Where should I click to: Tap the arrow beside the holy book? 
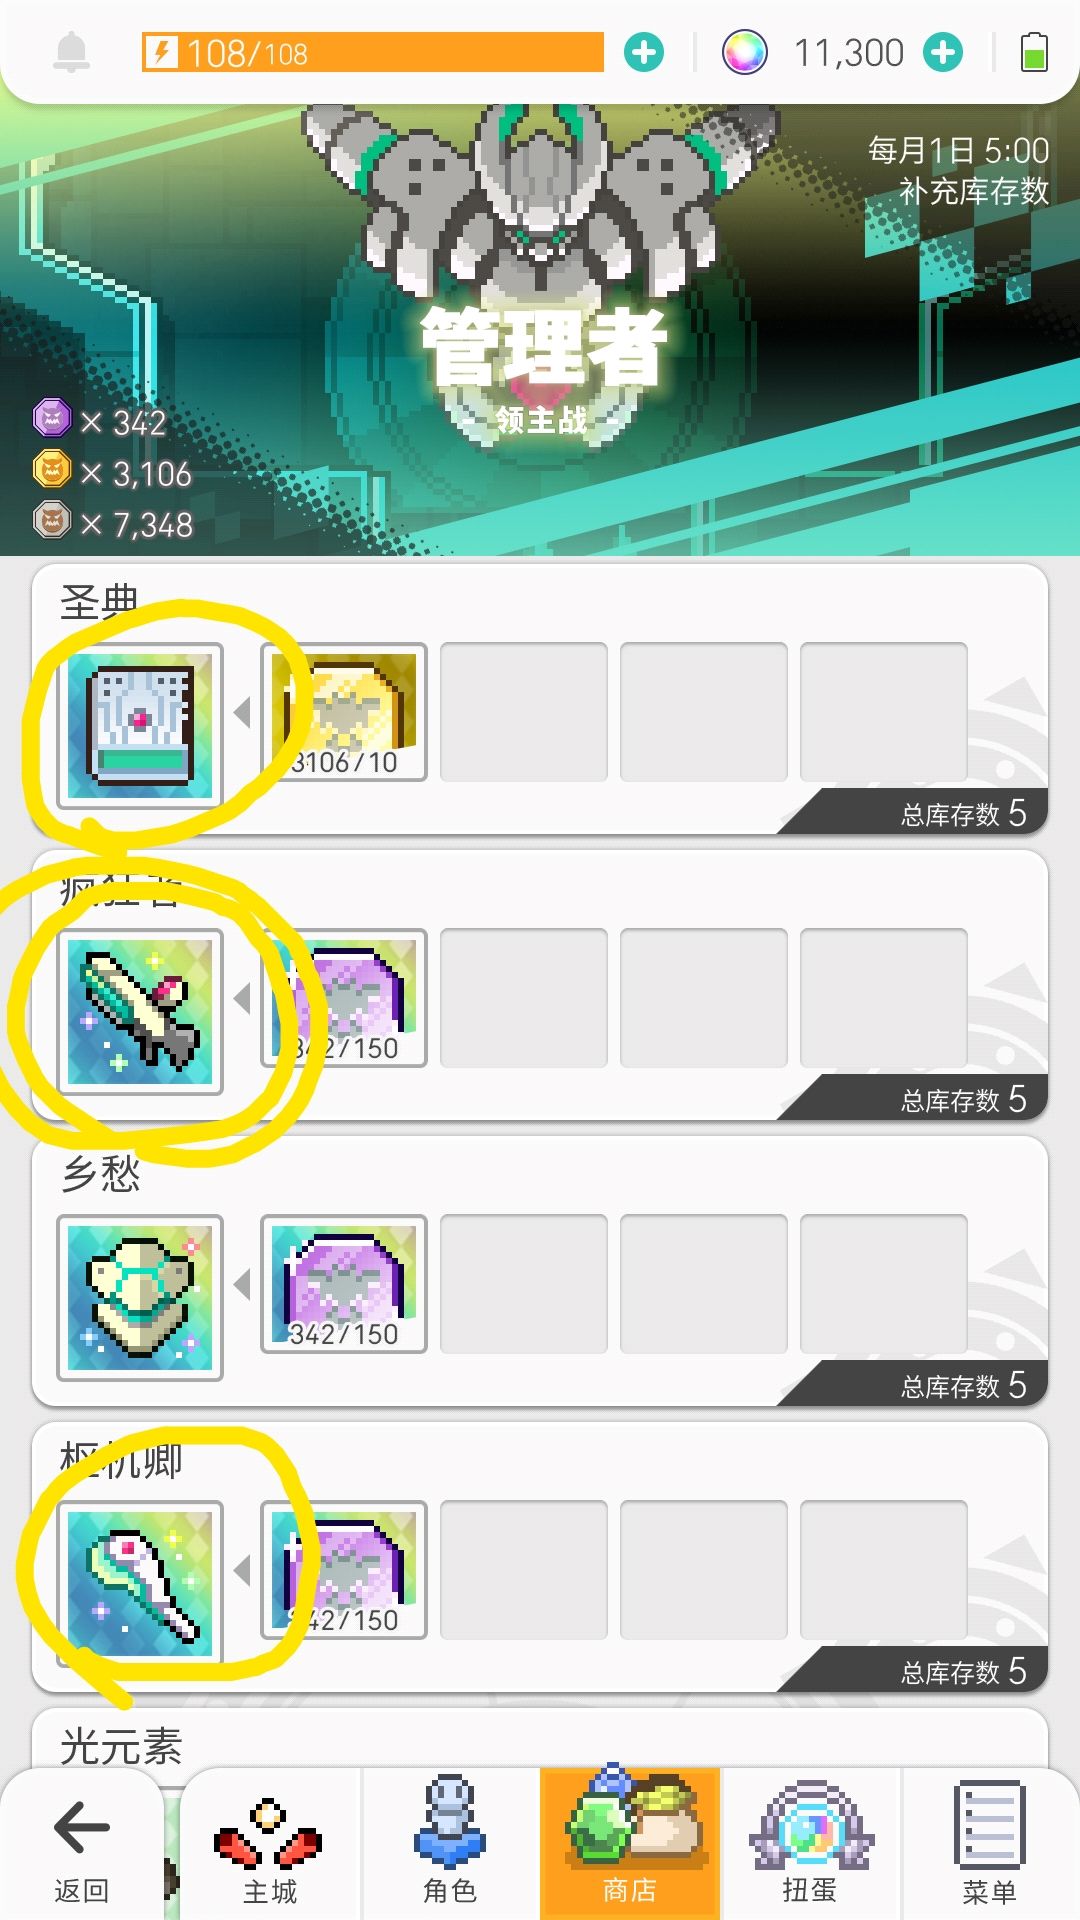click(242, 712)
